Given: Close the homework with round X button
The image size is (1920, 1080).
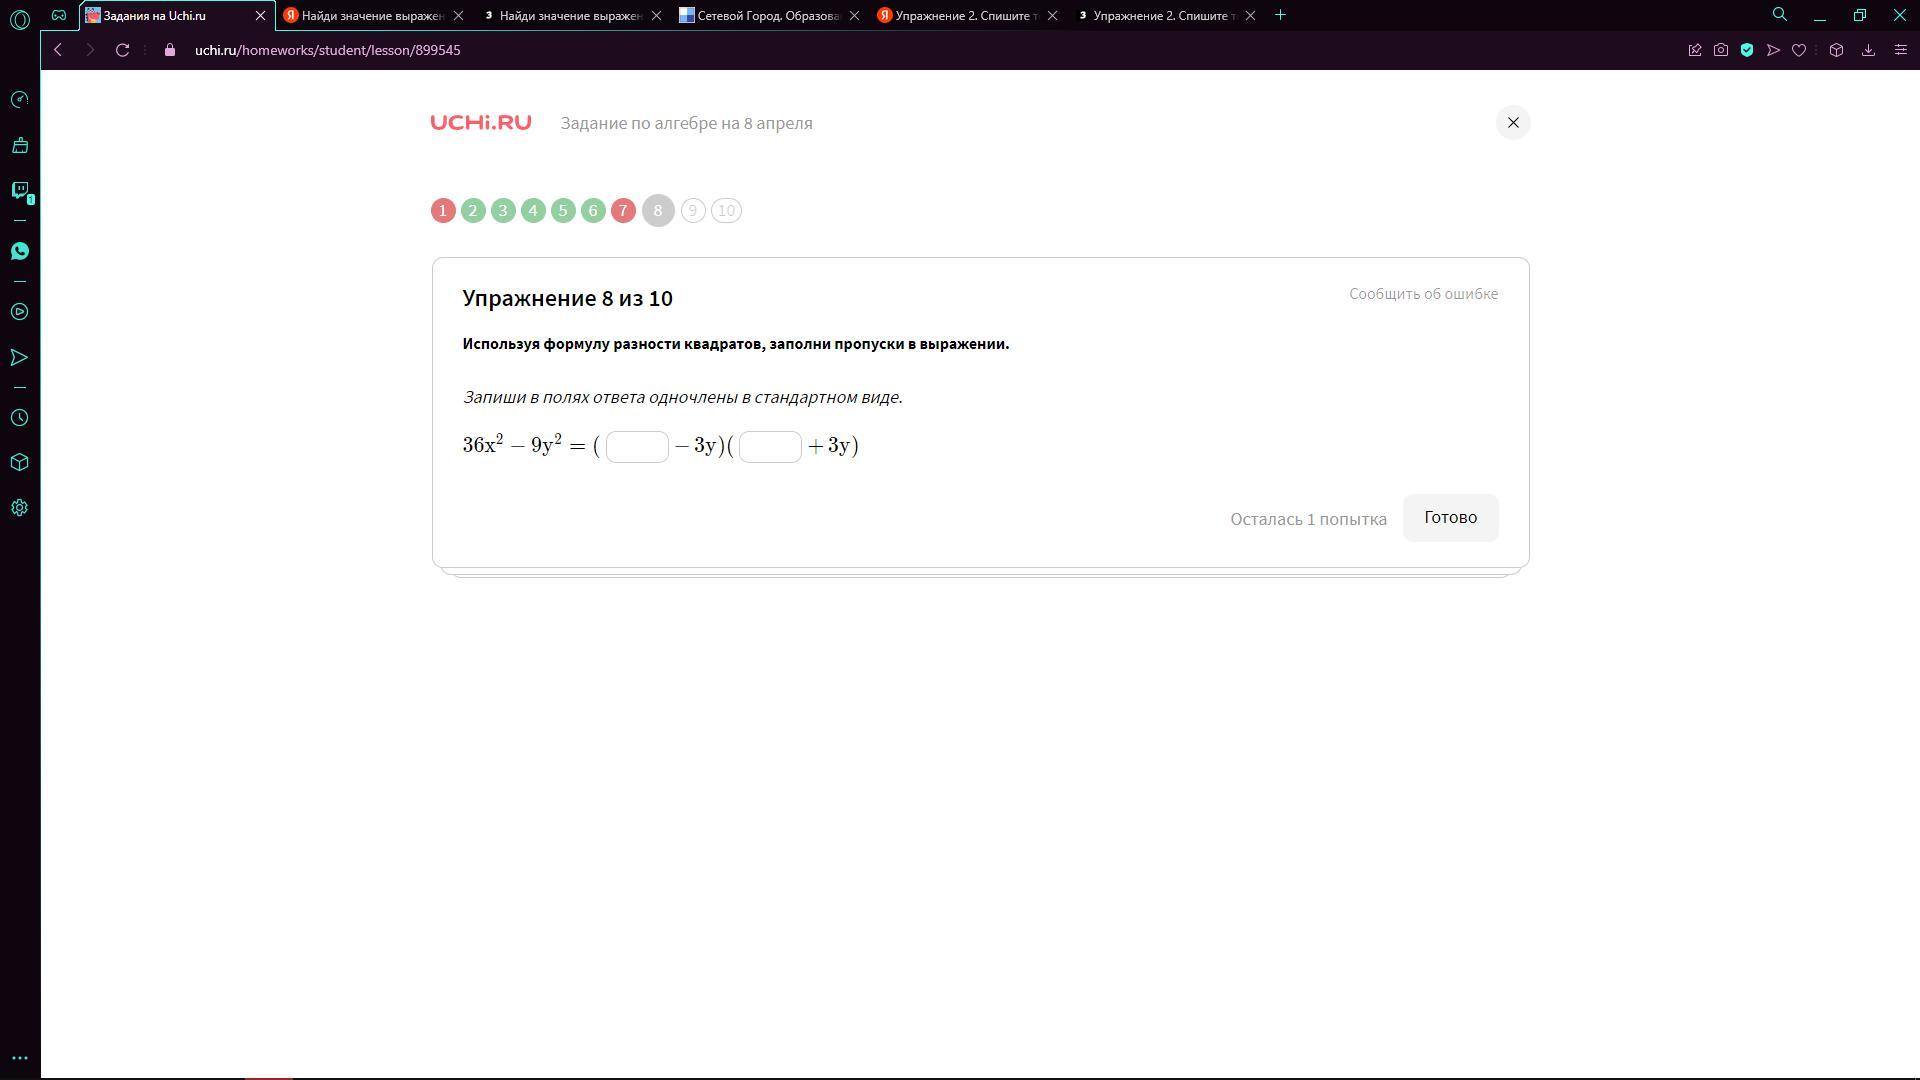Looking at the screenshot, I should point(1513,123).
